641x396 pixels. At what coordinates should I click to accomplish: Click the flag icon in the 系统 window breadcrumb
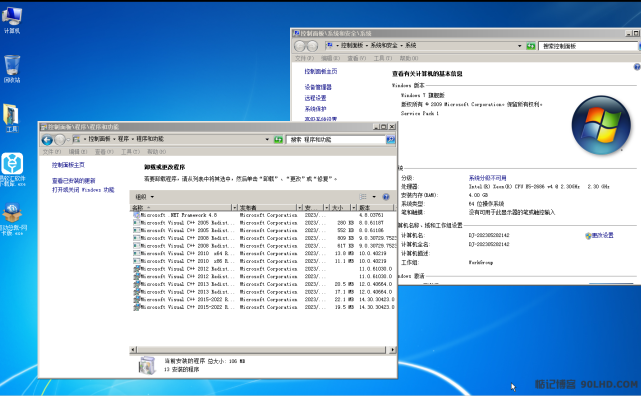[x=329, y=45]
